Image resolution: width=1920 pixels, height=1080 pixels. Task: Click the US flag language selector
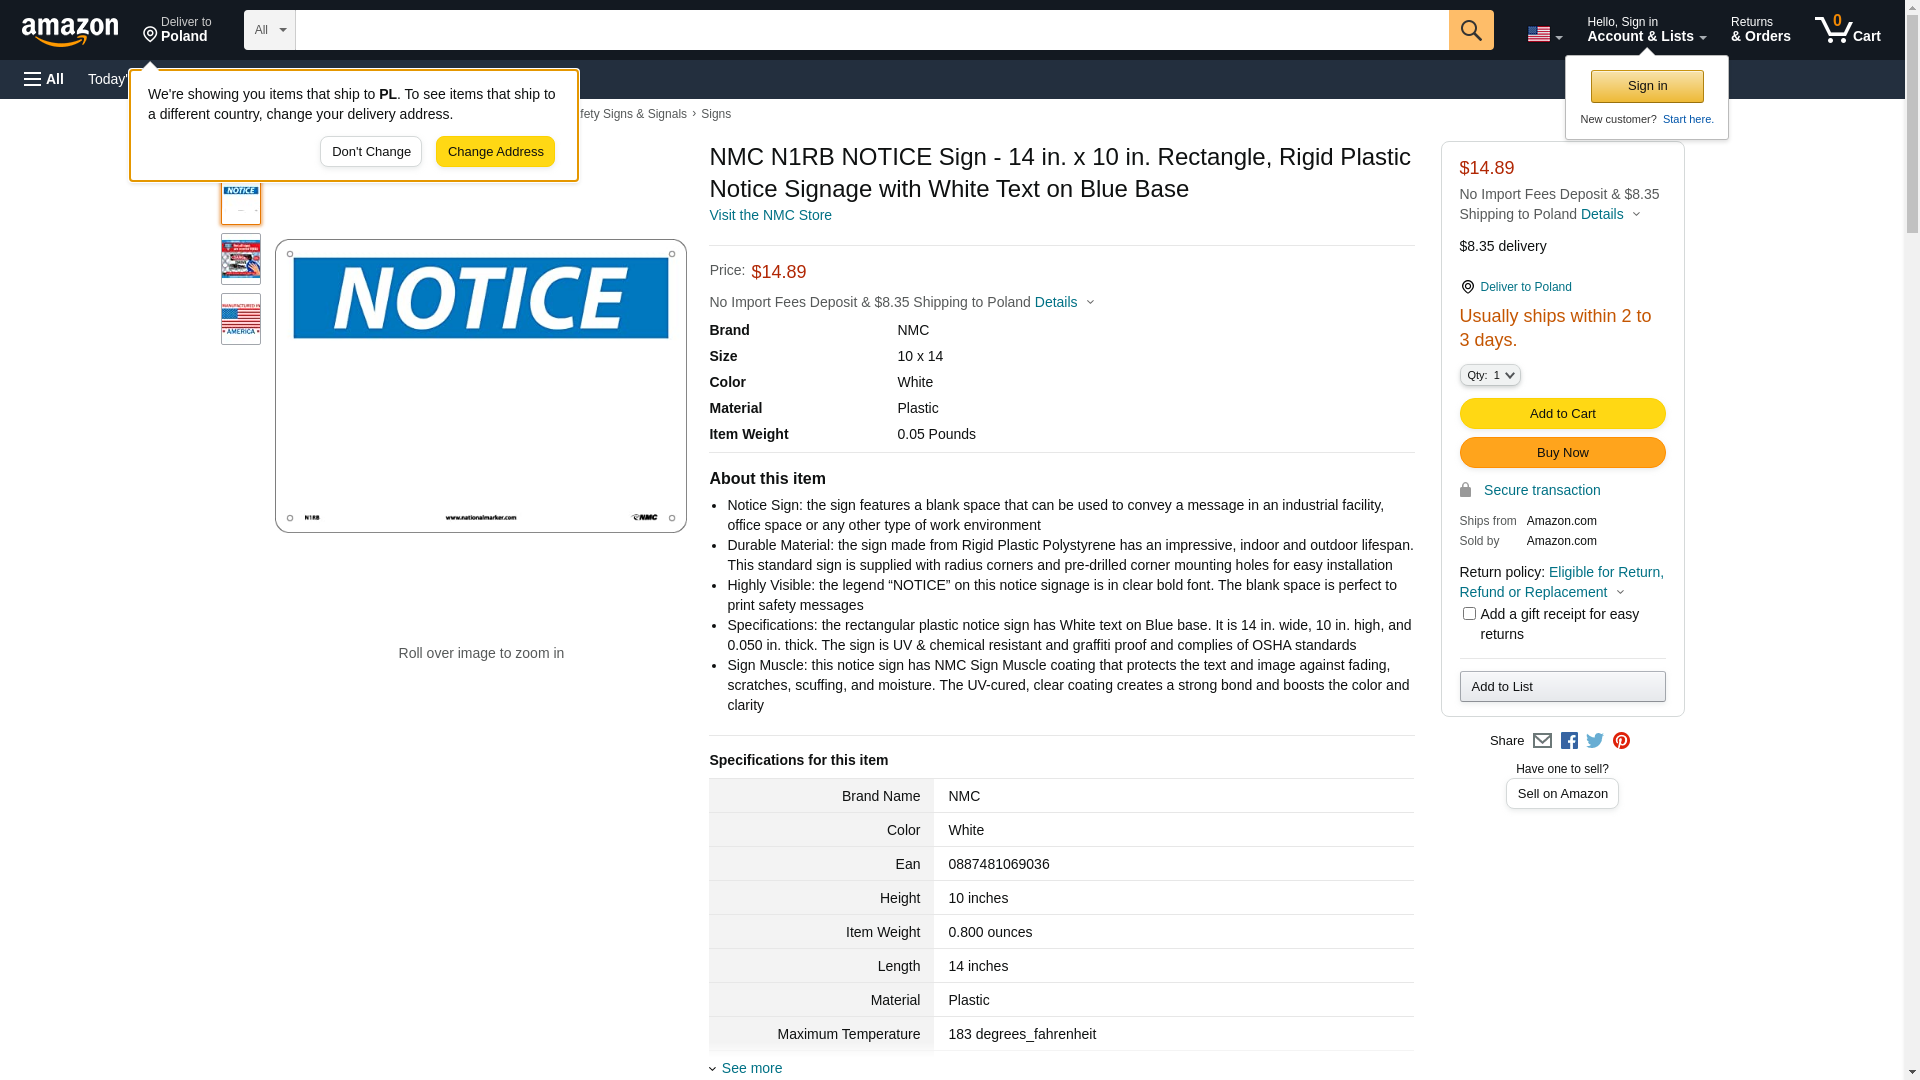1544,34
